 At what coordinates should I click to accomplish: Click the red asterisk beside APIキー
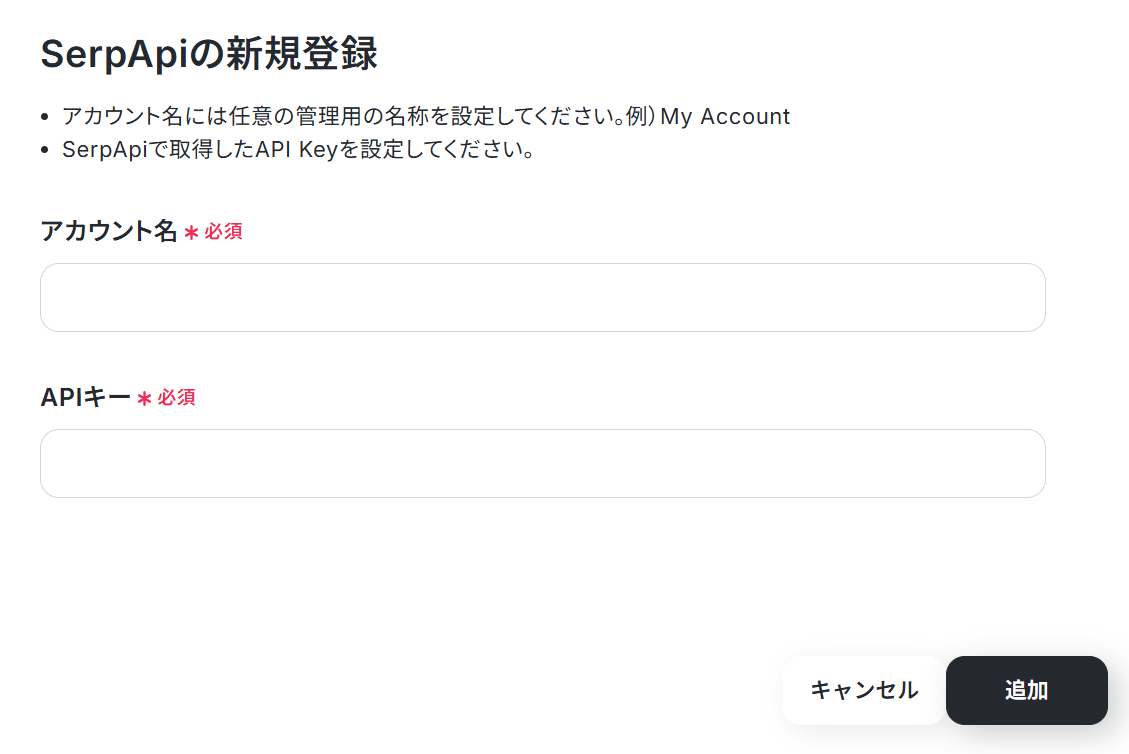tap(144, 398)
